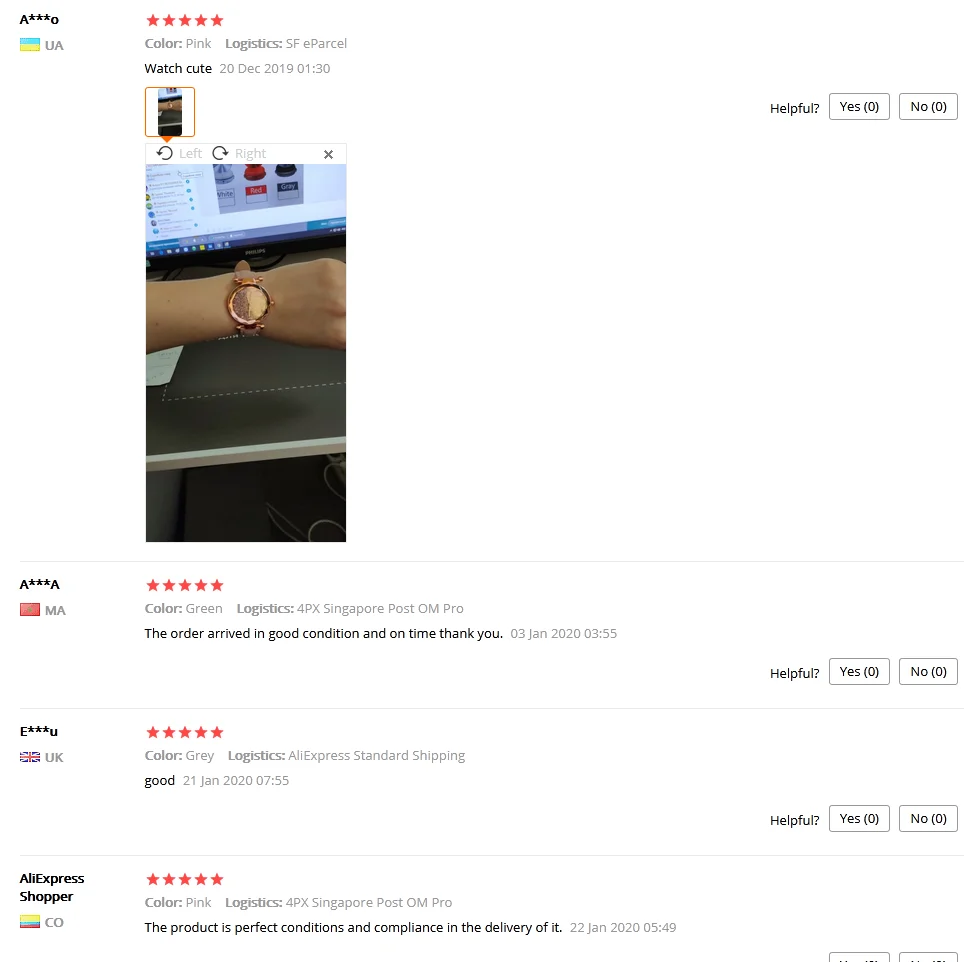The width and height of the screenshot is (967, 962).
Task: Click the Morocco flag icon next to MA
Action: click(x=30, y=610)
